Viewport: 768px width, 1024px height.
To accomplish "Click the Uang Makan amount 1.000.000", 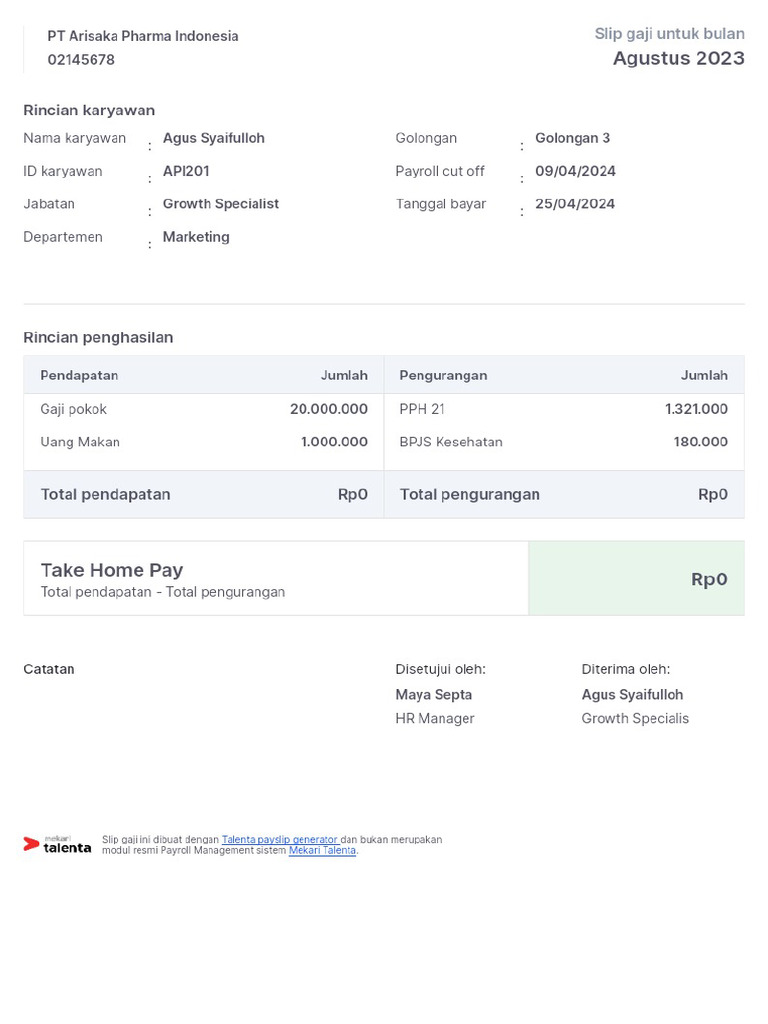I will click(334, 442).
